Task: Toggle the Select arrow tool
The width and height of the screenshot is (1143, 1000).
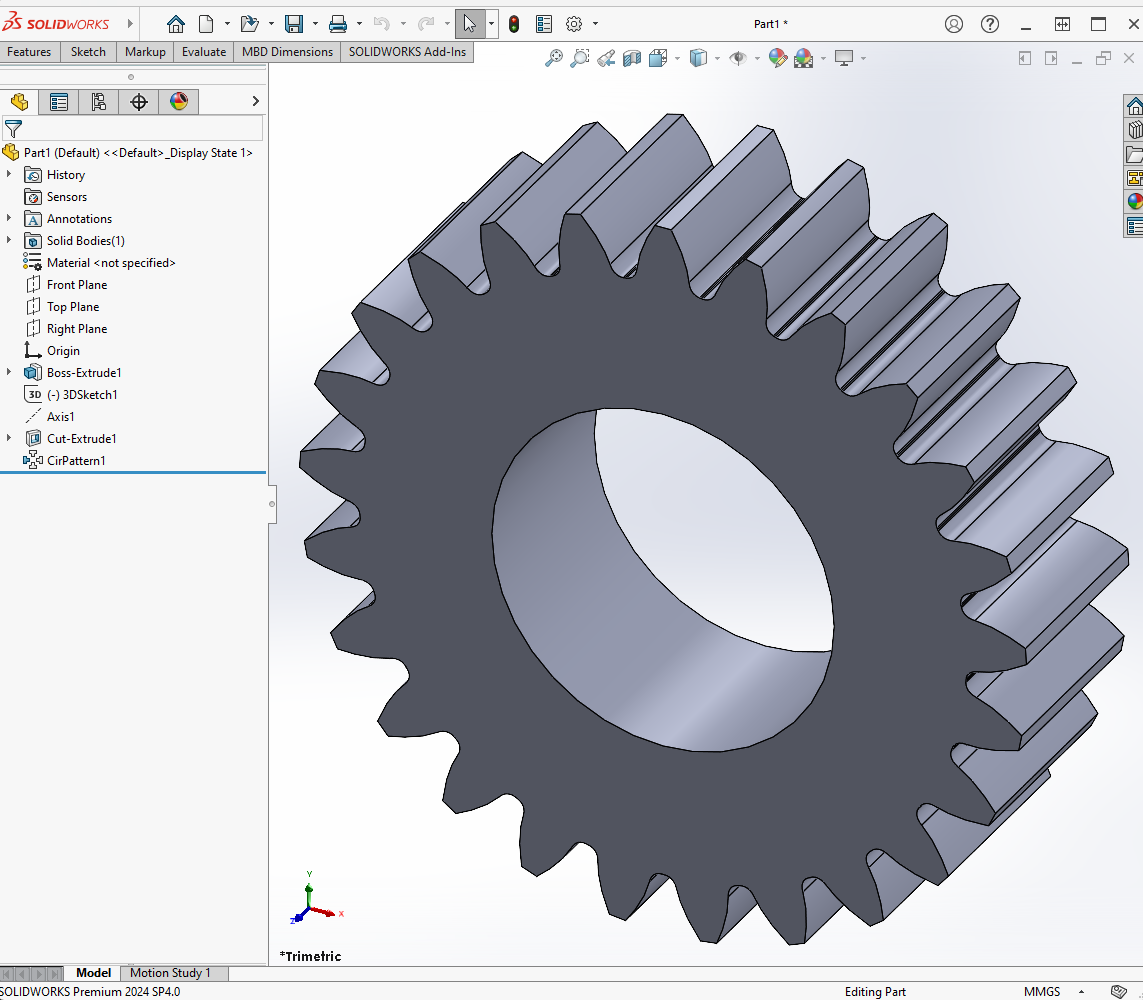Action: [x=469, y=24]
